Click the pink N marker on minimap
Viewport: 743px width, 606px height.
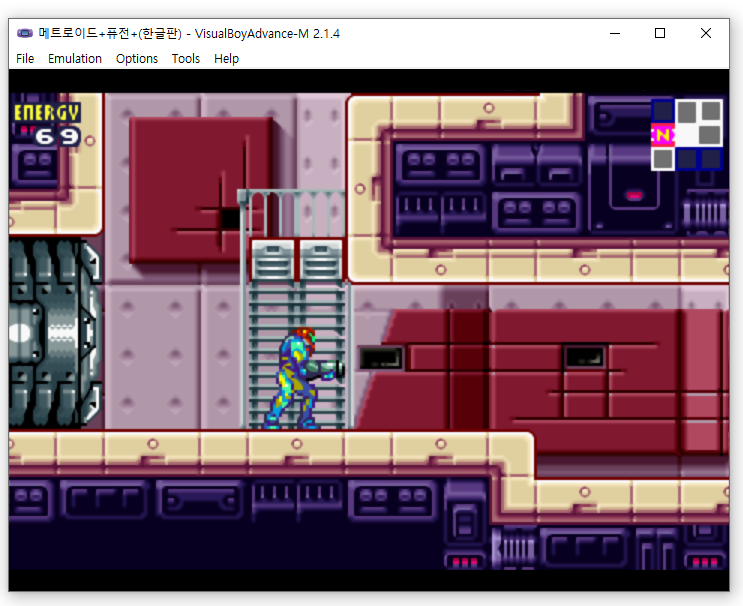click(663, 136)
